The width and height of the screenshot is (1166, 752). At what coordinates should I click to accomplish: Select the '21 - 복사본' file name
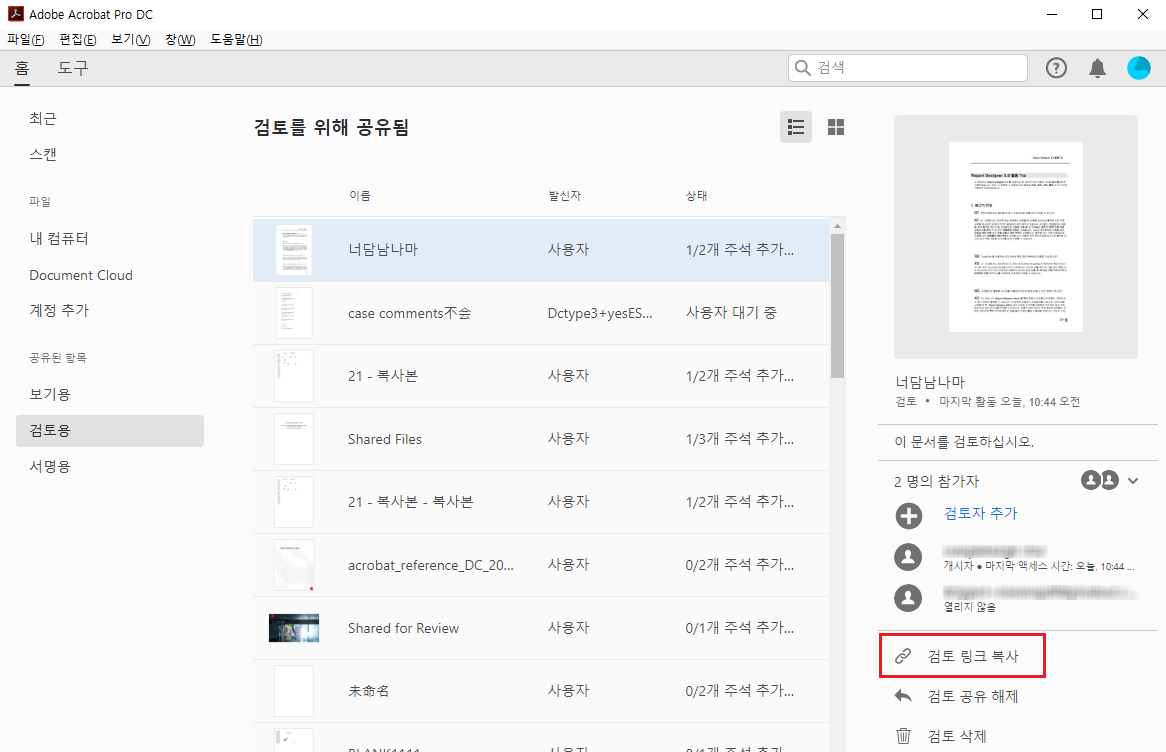pos(383,376)
